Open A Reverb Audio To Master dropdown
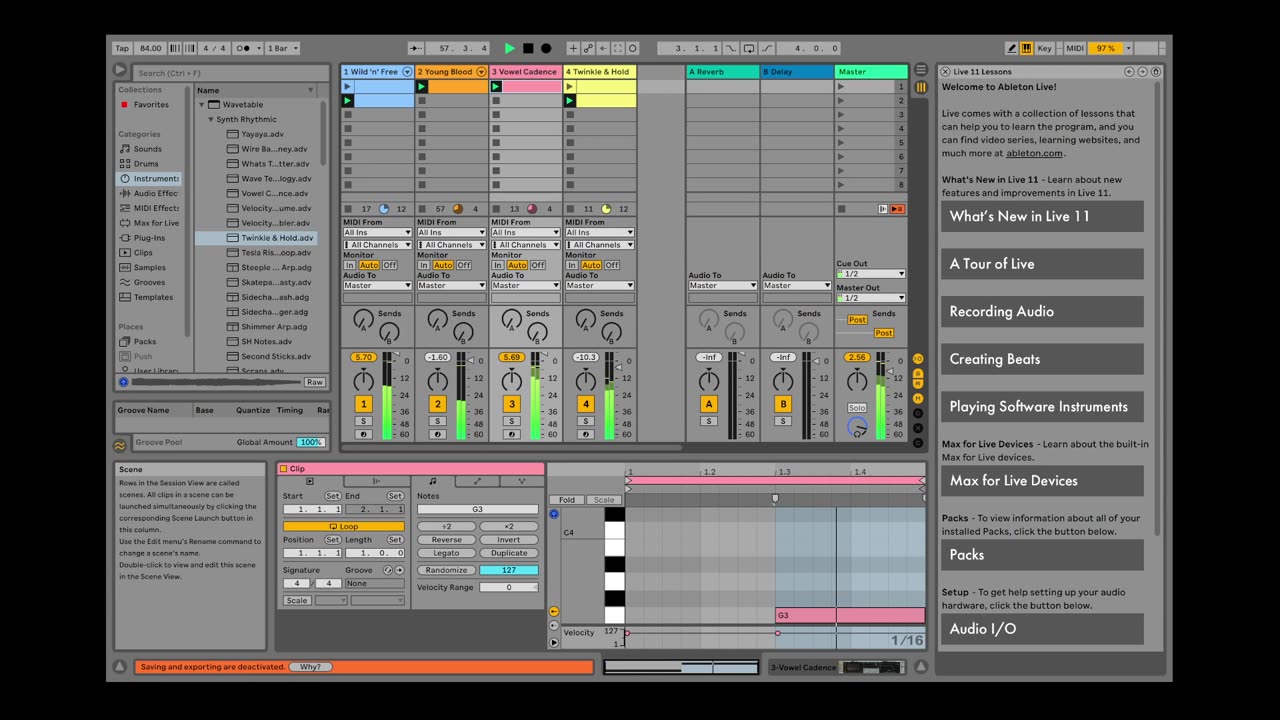Image resolution: width=1280 pixels, height=720 pixels. click(723, 285)
